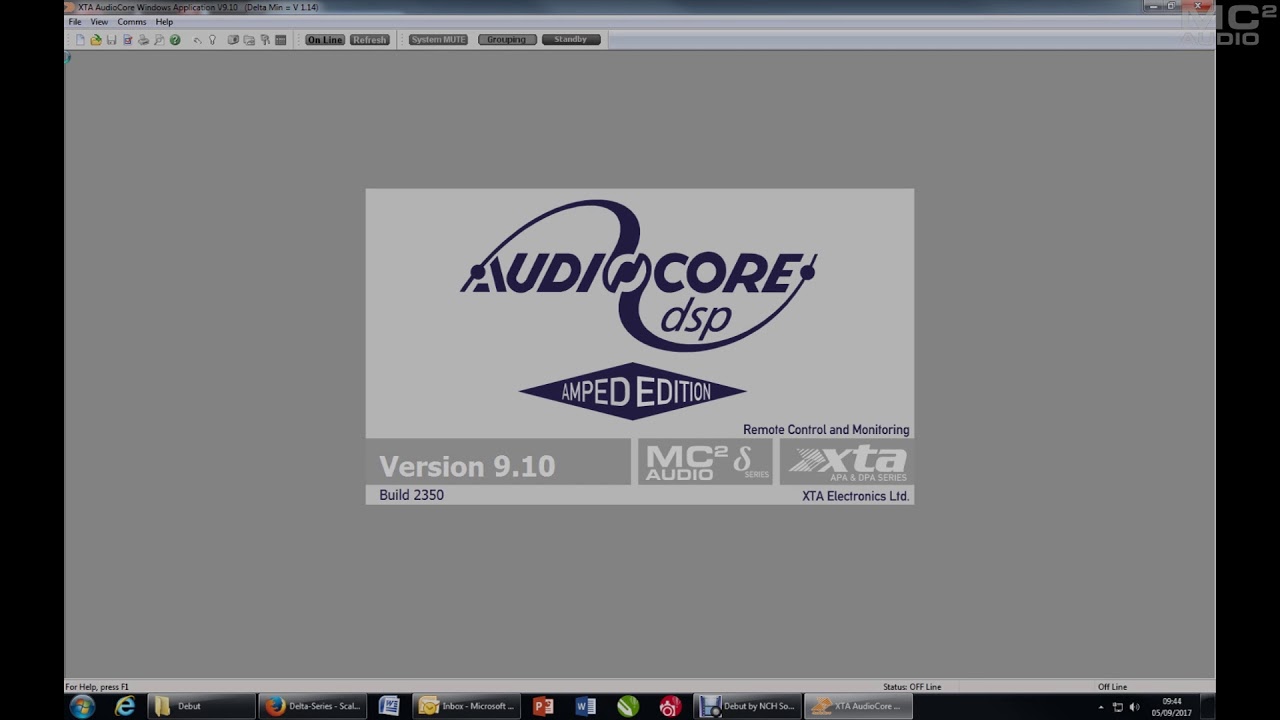Click the Open folder icon in toolbar
The height and width of the screenshot is (720, 1280).
pos(96,40)
